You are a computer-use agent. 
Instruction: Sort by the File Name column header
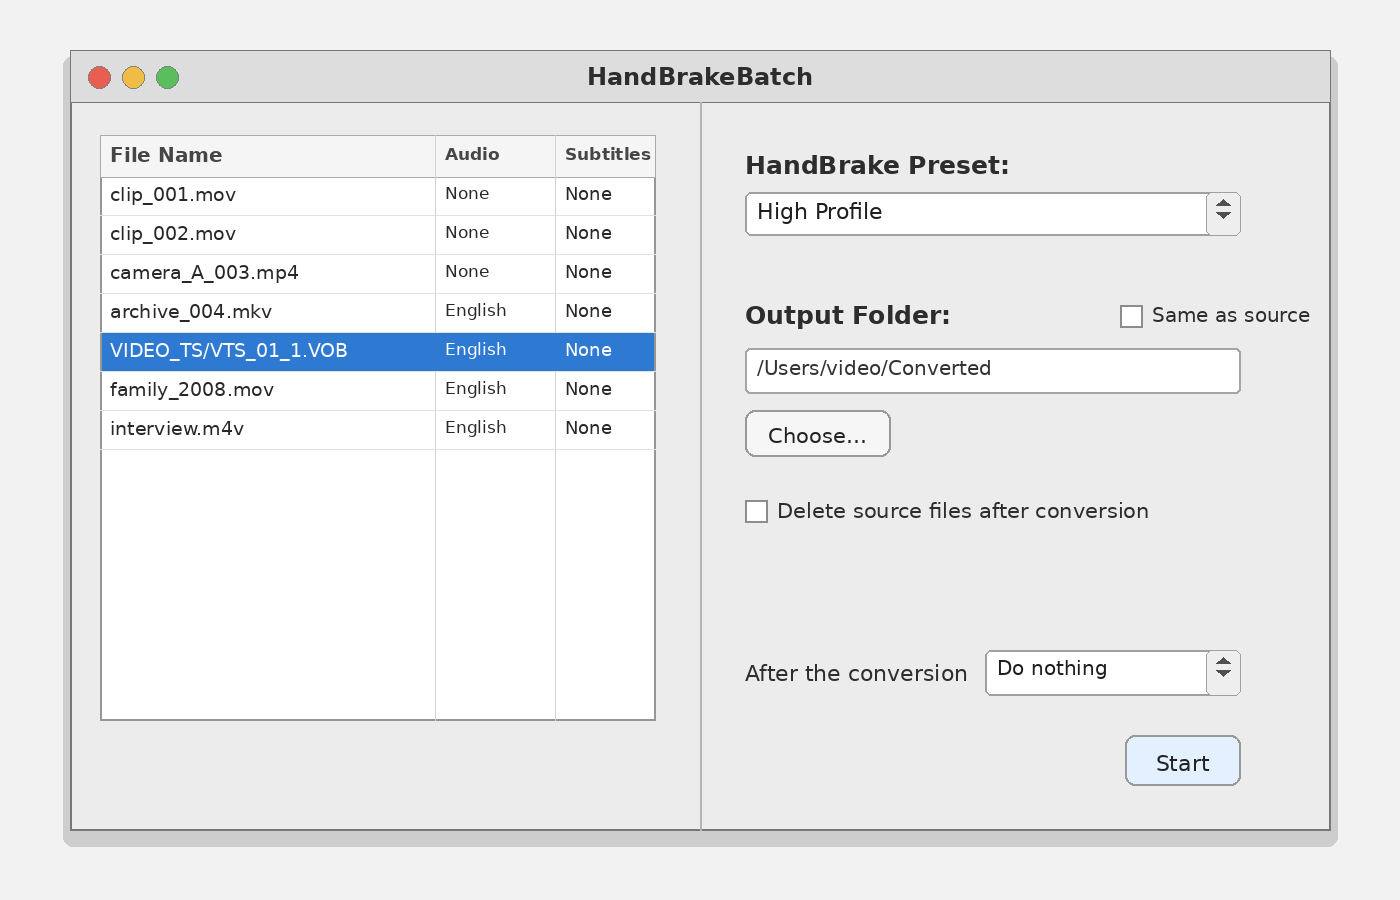[x=268, y=156]
